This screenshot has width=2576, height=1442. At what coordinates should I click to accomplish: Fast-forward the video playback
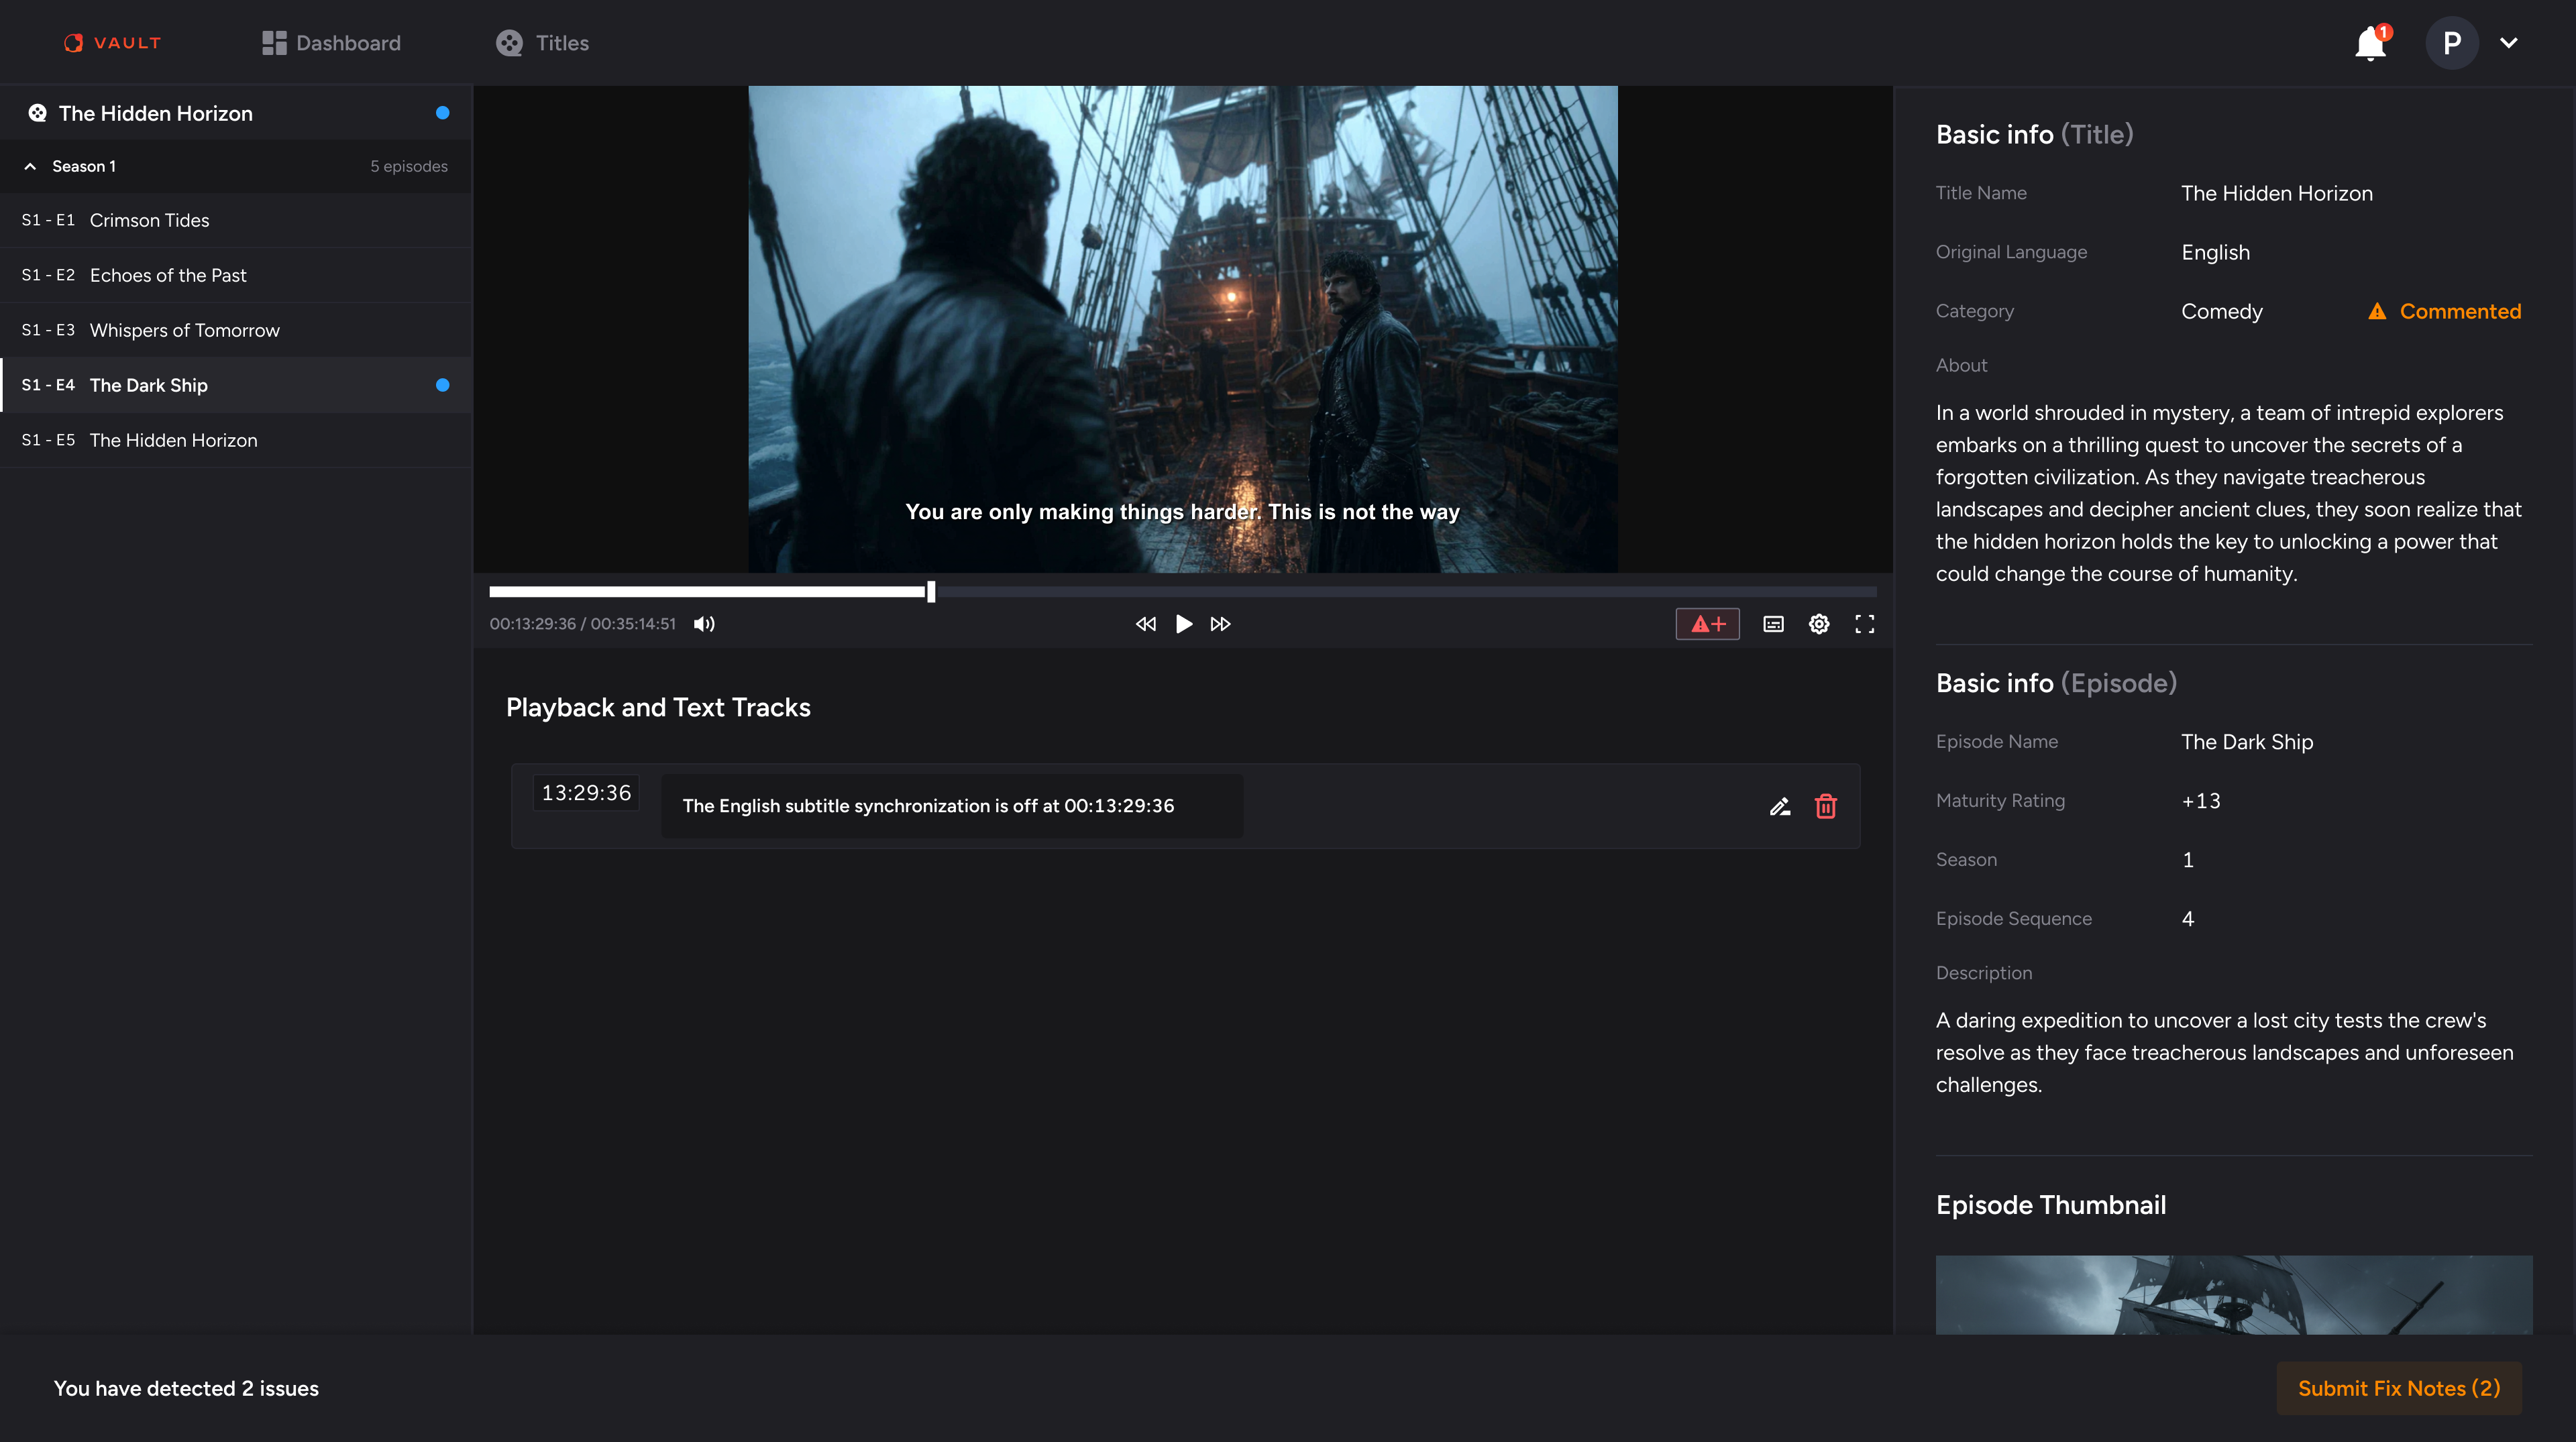pyautogui.click(x=1220, y=624)
